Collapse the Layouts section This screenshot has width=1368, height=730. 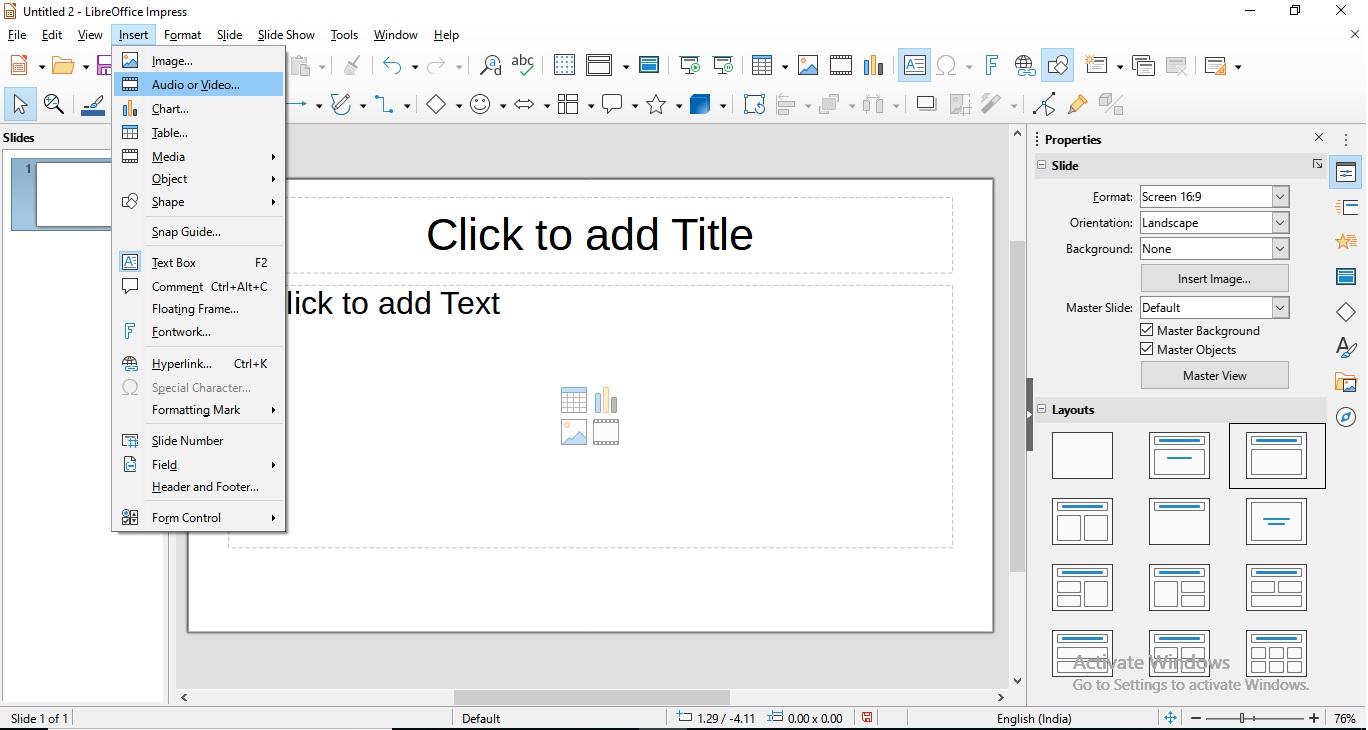point(1043,410)
